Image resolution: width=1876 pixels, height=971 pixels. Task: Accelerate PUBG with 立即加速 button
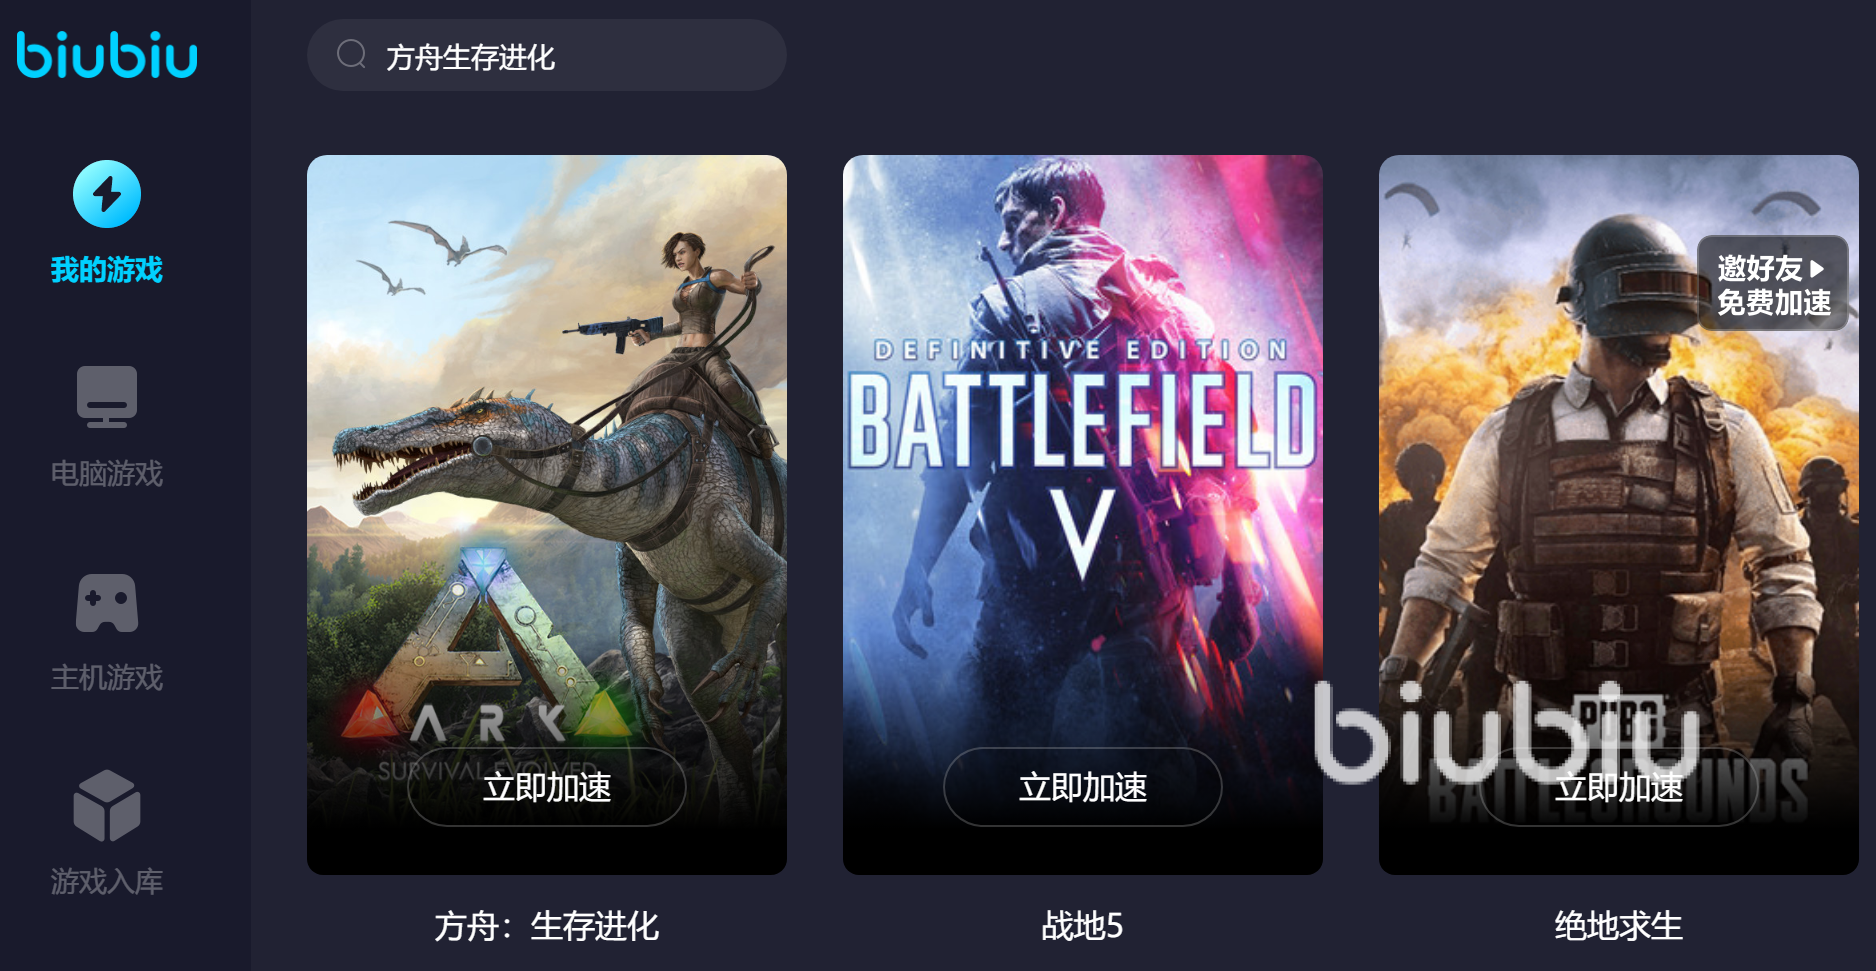coord(1619,787)
